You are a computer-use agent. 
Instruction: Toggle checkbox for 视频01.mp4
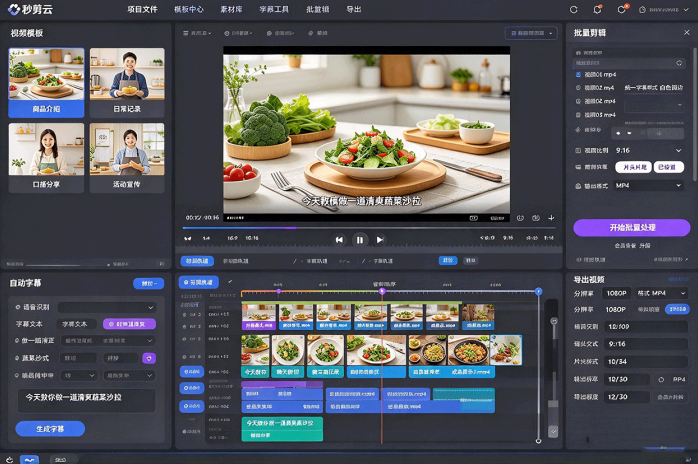pos(578,74)
